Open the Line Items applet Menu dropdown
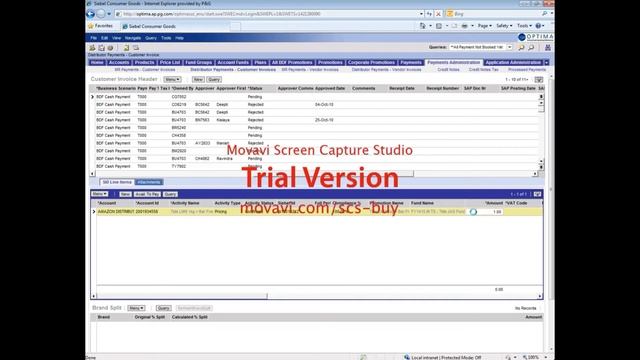The height and width of the screenshot is (360, 640). [x=100, y=194]
